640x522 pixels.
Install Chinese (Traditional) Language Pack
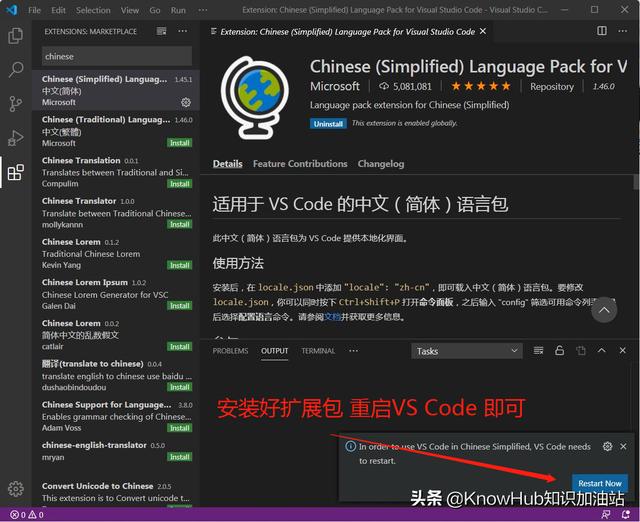(180, 143)
